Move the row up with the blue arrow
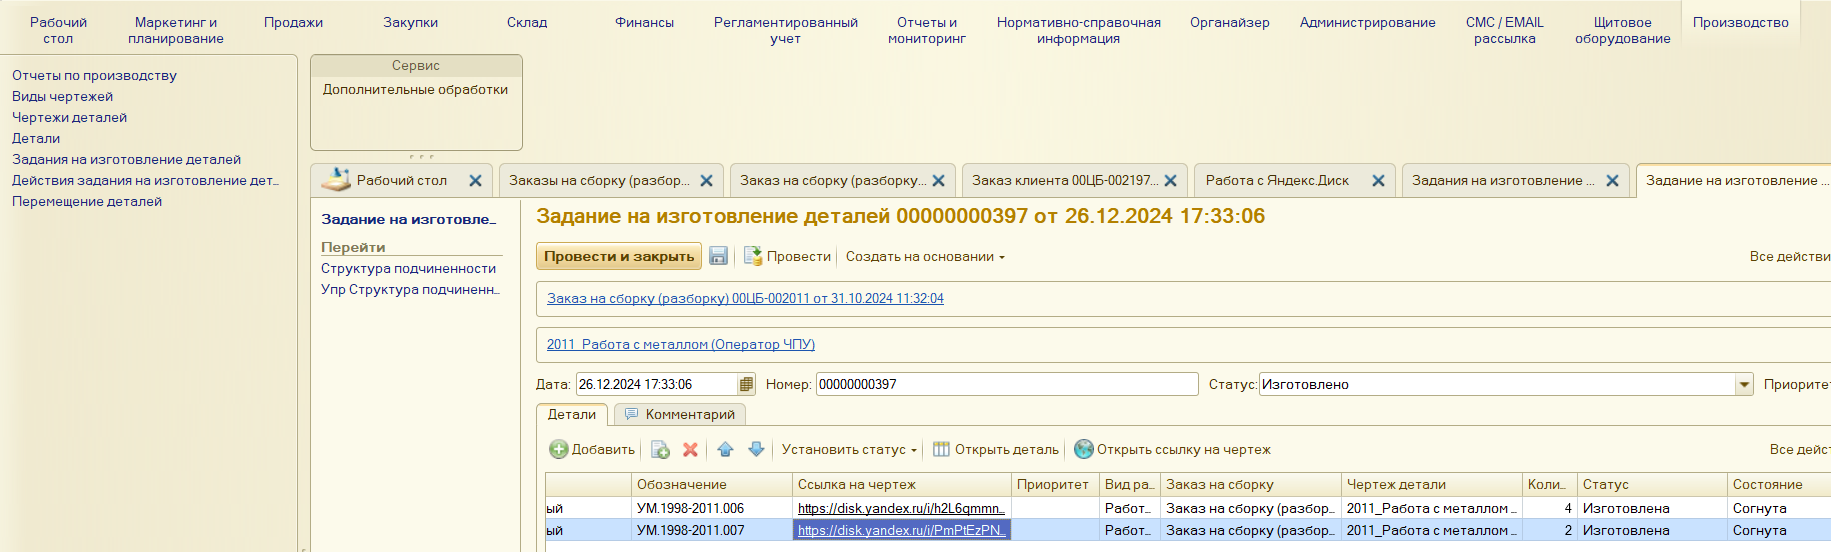The image size is (1831, 552). coord(726,449)
